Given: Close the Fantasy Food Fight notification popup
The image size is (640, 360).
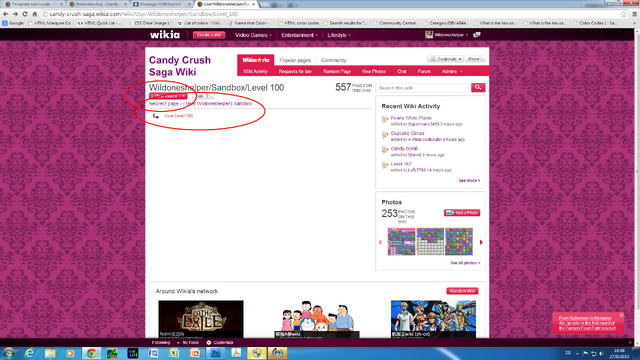Looking at the screenshot, I should pyautogui.click(x=621, y=315).
